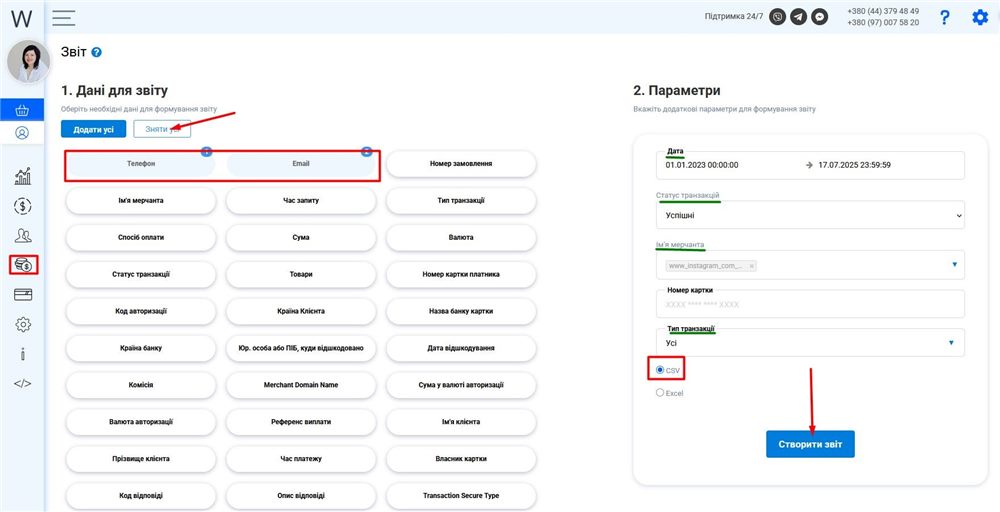
Task: Open Viber support chat icon
Action: point(777,17)
